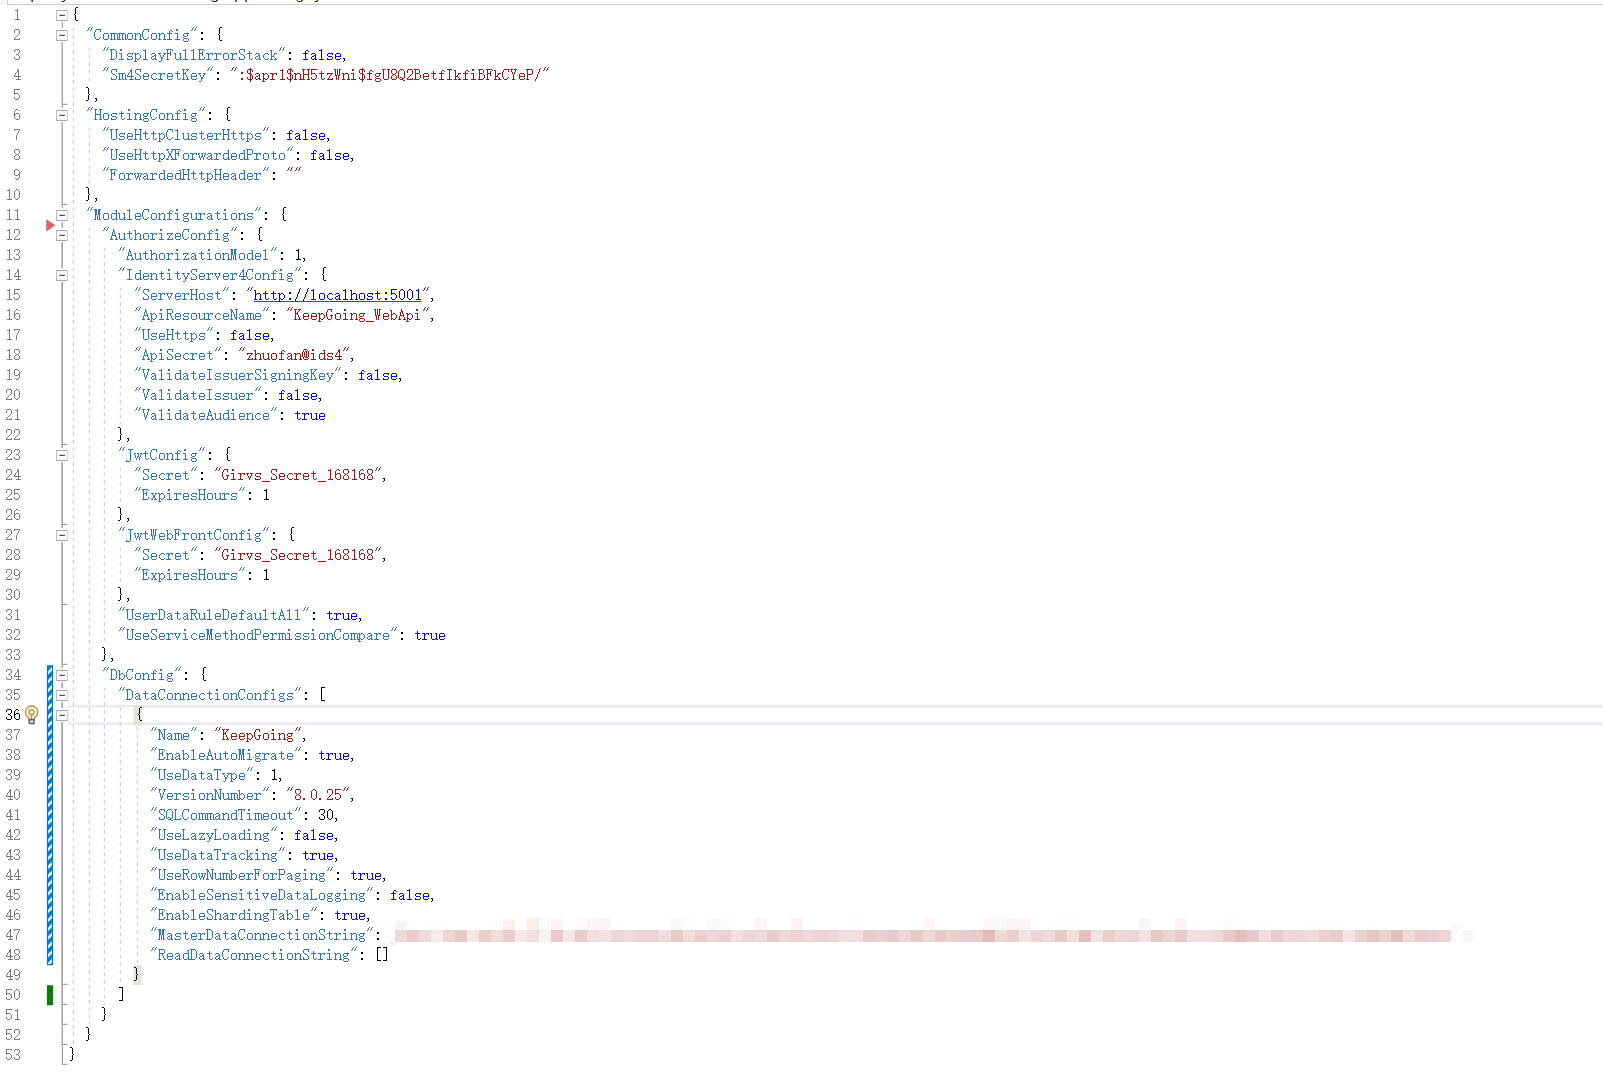Click the UseDataTracking key
Screen dimensions: 1603x1090
218,855
